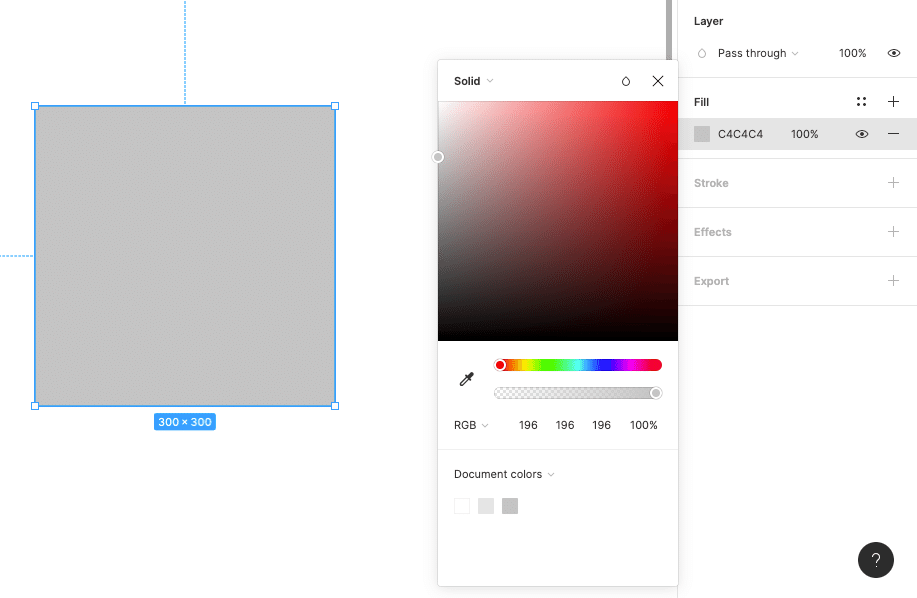Click the top-left resize handle of square

click(x=35, y=106)
